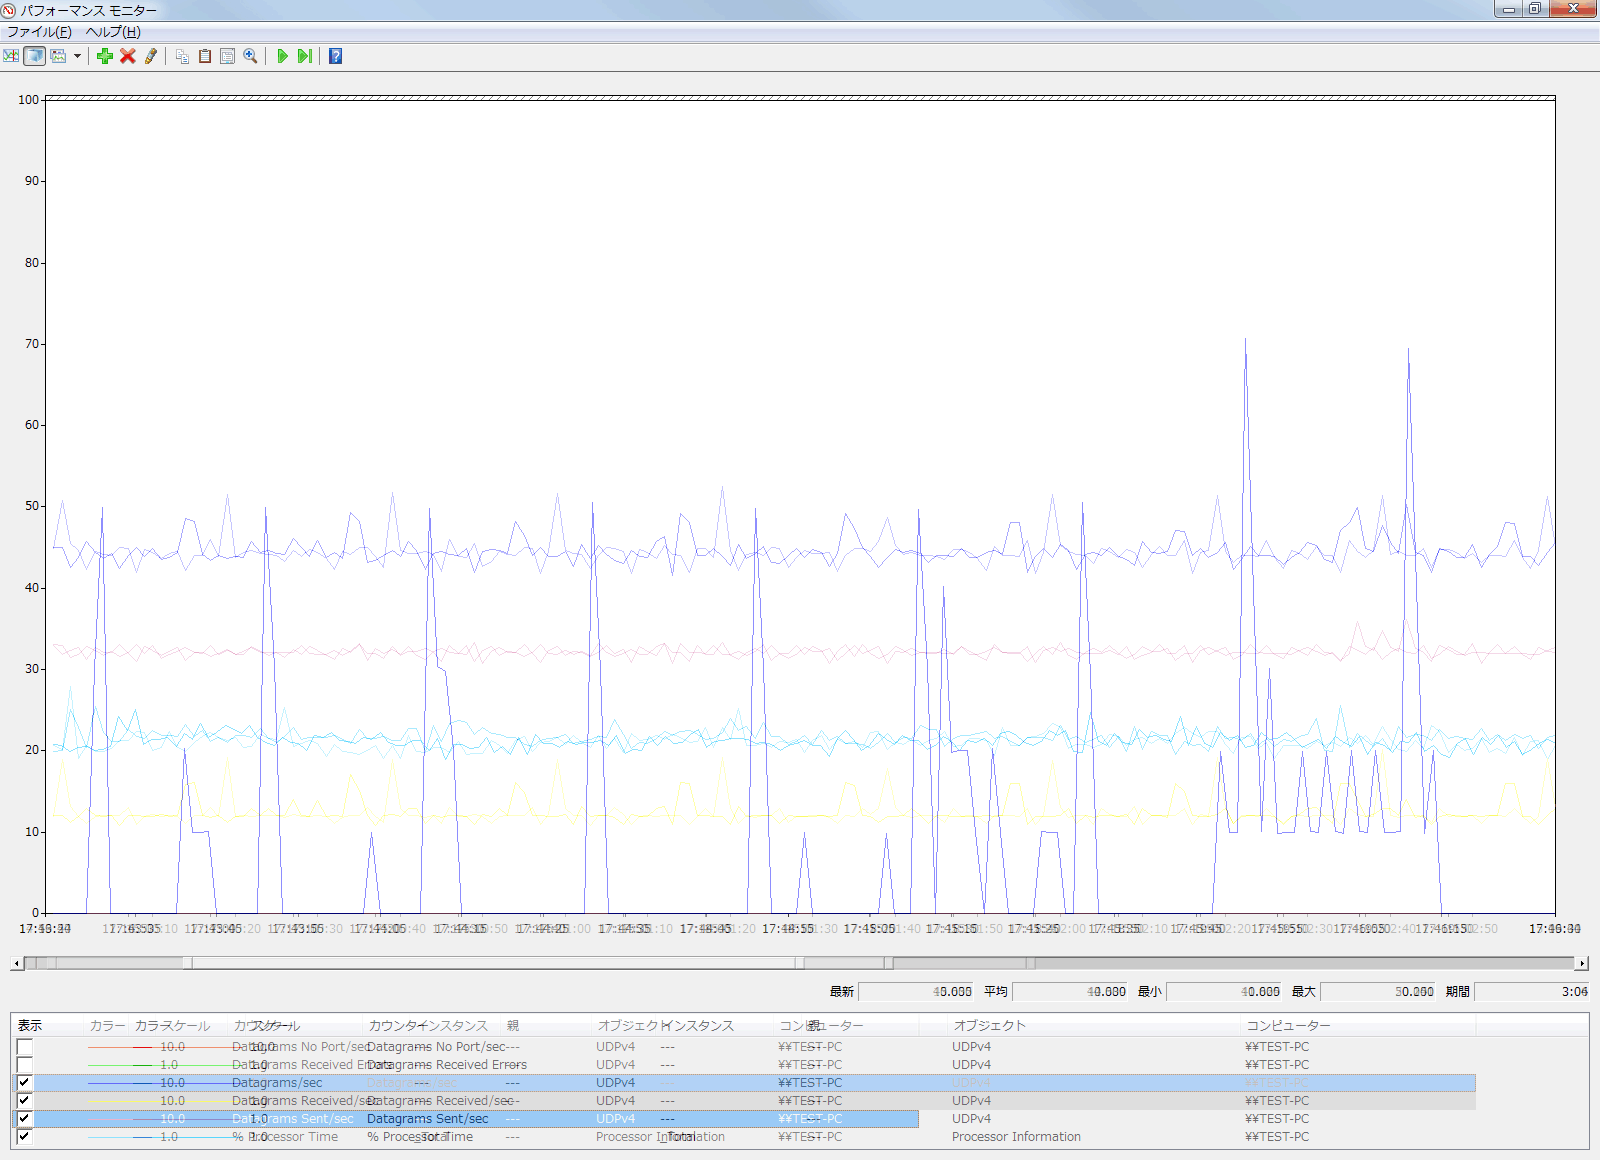Toggle the highlight pencil tool
The width and height of the screenshot is (1600, 1160).
[151, 56]
